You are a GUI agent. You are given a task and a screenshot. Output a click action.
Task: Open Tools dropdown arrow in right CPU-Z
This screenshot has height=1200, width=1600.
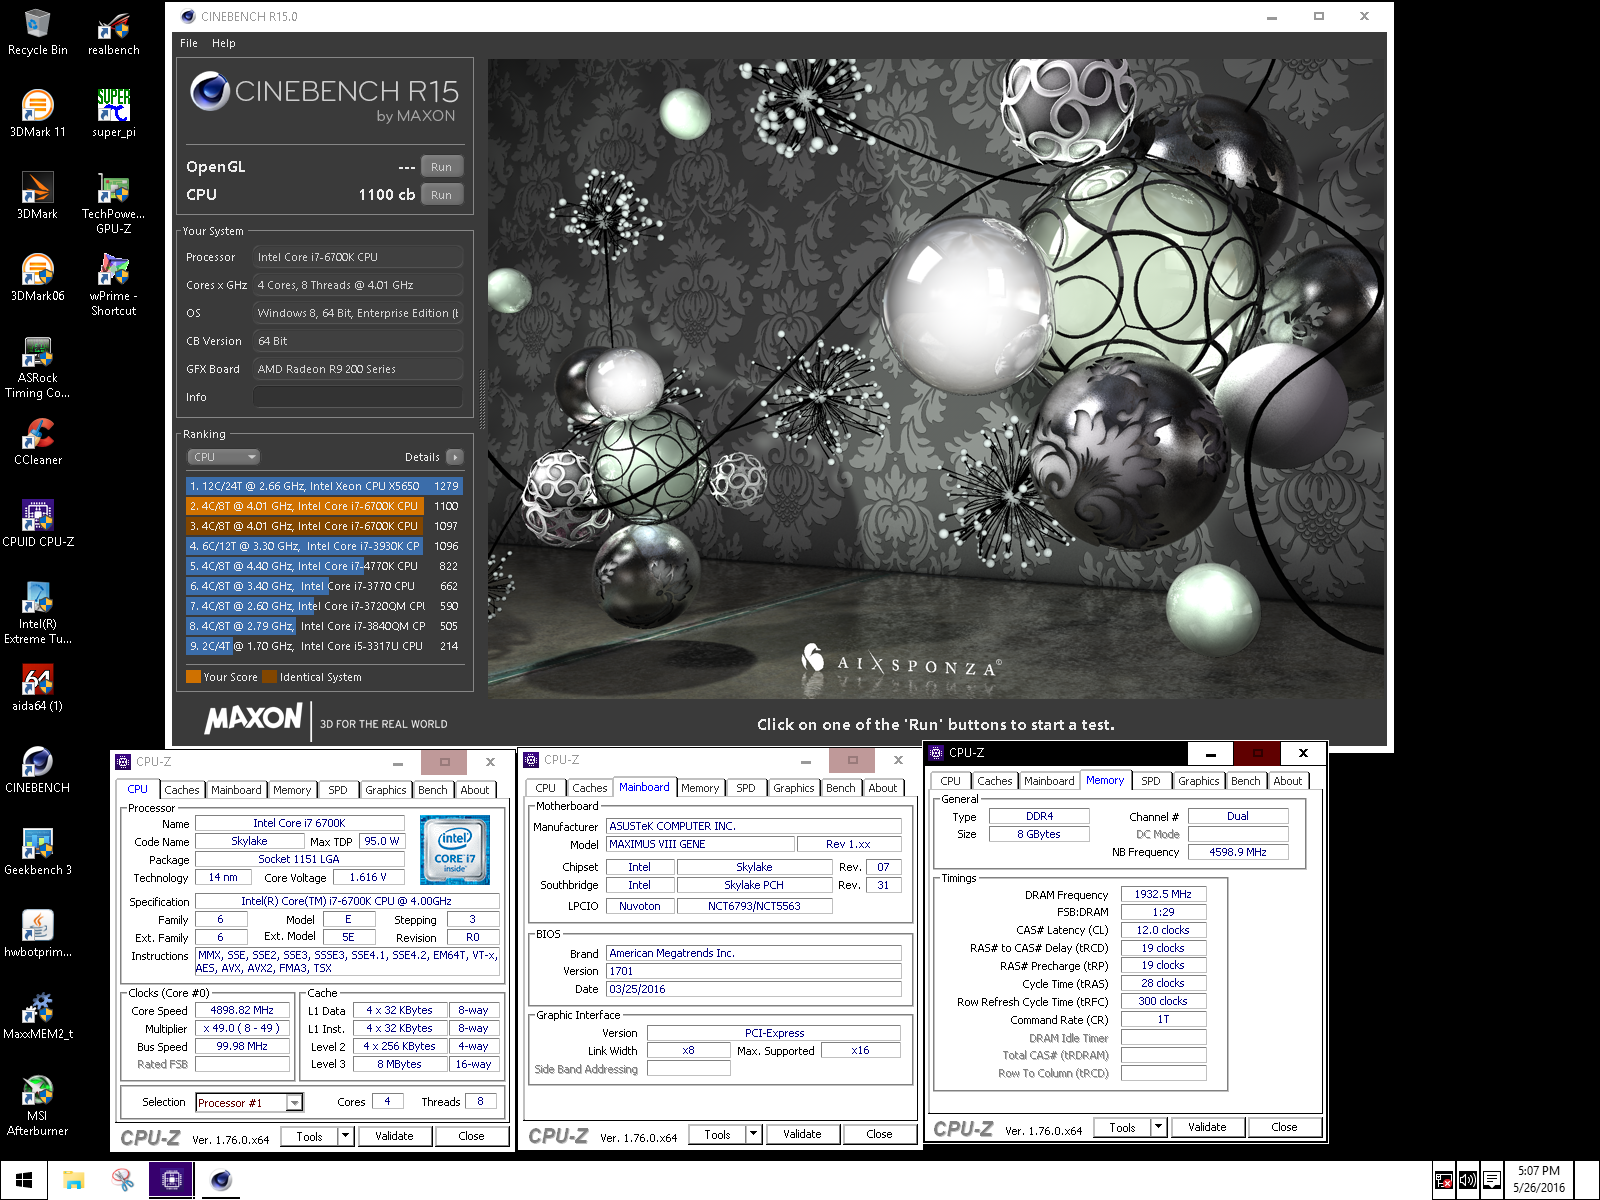[x=1159, y=1127]
